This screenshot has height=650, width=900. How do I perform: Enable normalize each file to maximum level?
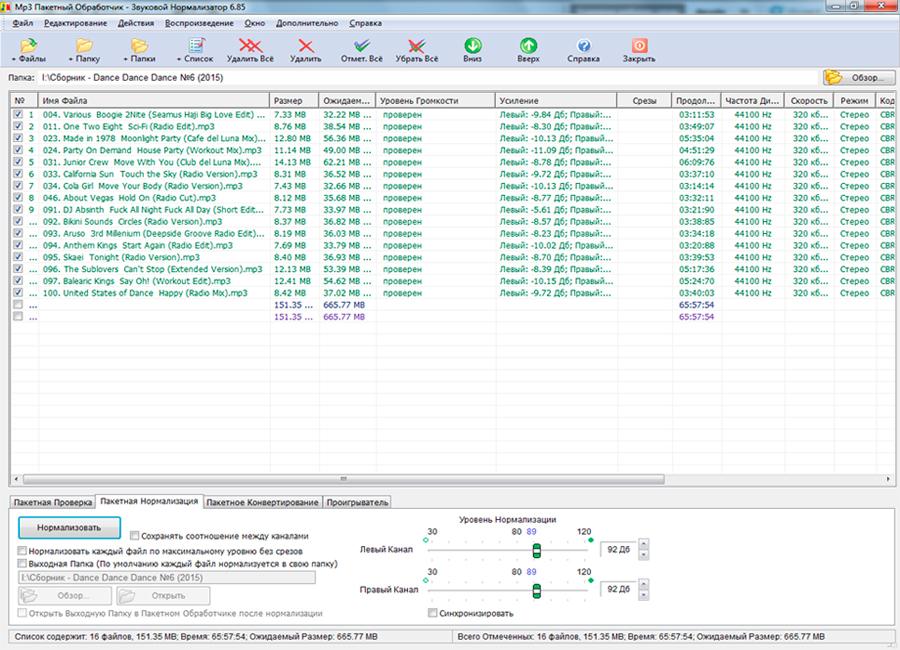pos(22,551)
